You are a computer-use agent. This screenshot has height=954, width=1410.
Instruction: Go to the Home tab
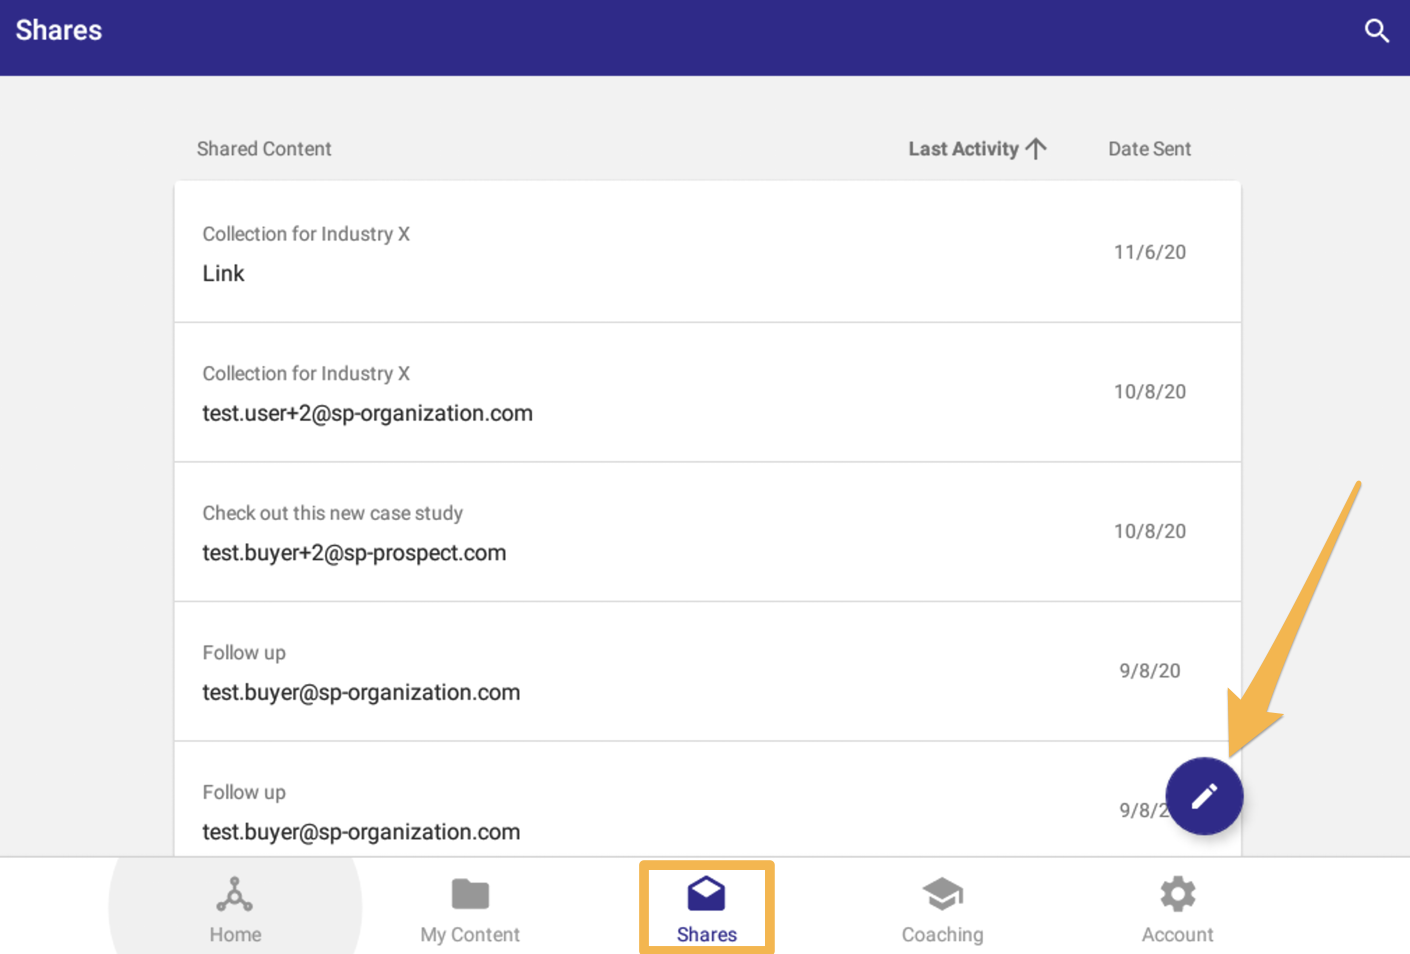235,908
